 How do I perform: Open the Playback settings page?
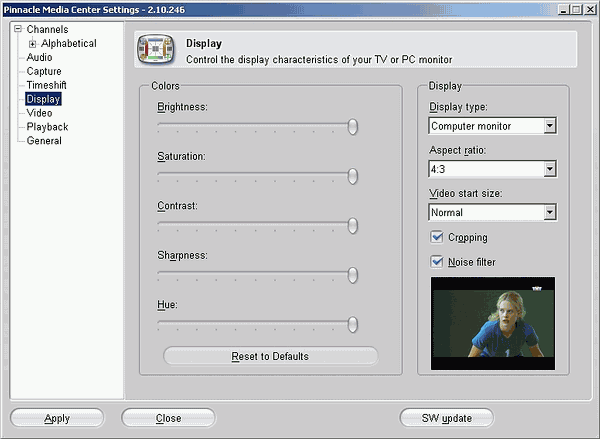point(47,127)
